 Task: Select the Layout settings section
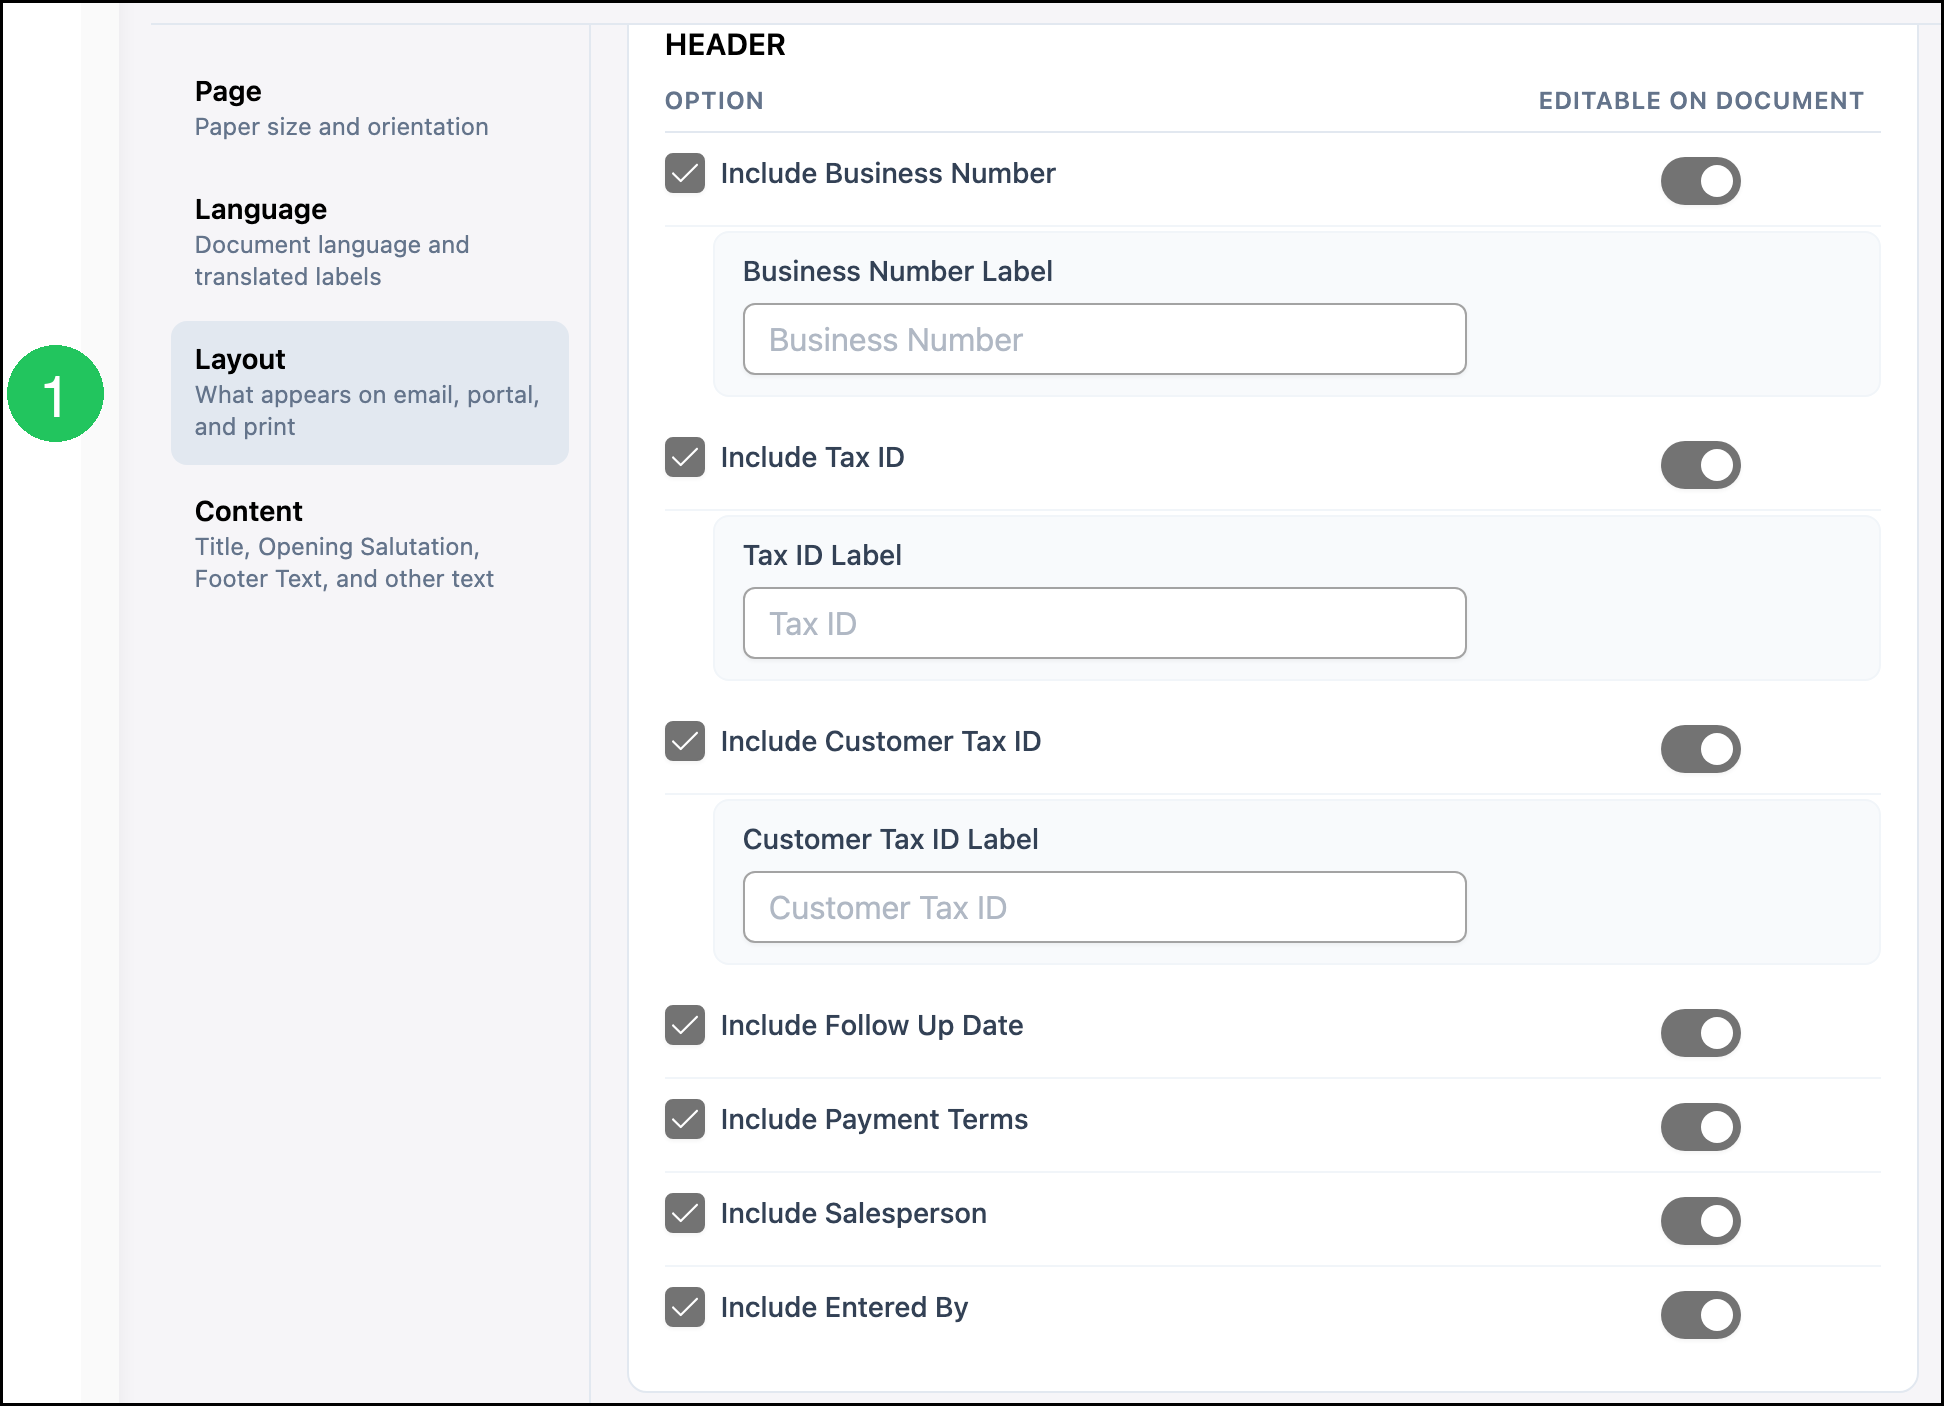[x=370, y=393]
